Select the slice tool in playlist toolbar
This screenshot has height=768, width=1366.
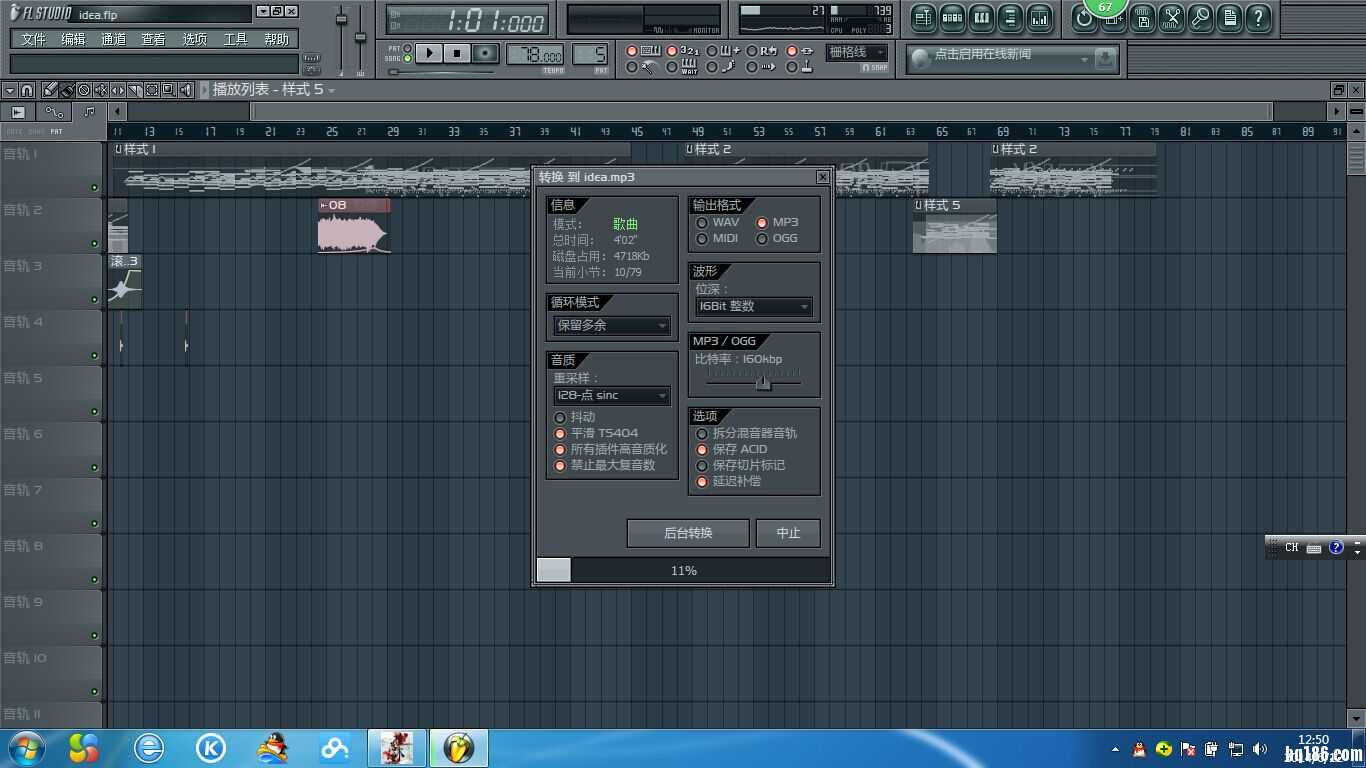coord(135,90)
